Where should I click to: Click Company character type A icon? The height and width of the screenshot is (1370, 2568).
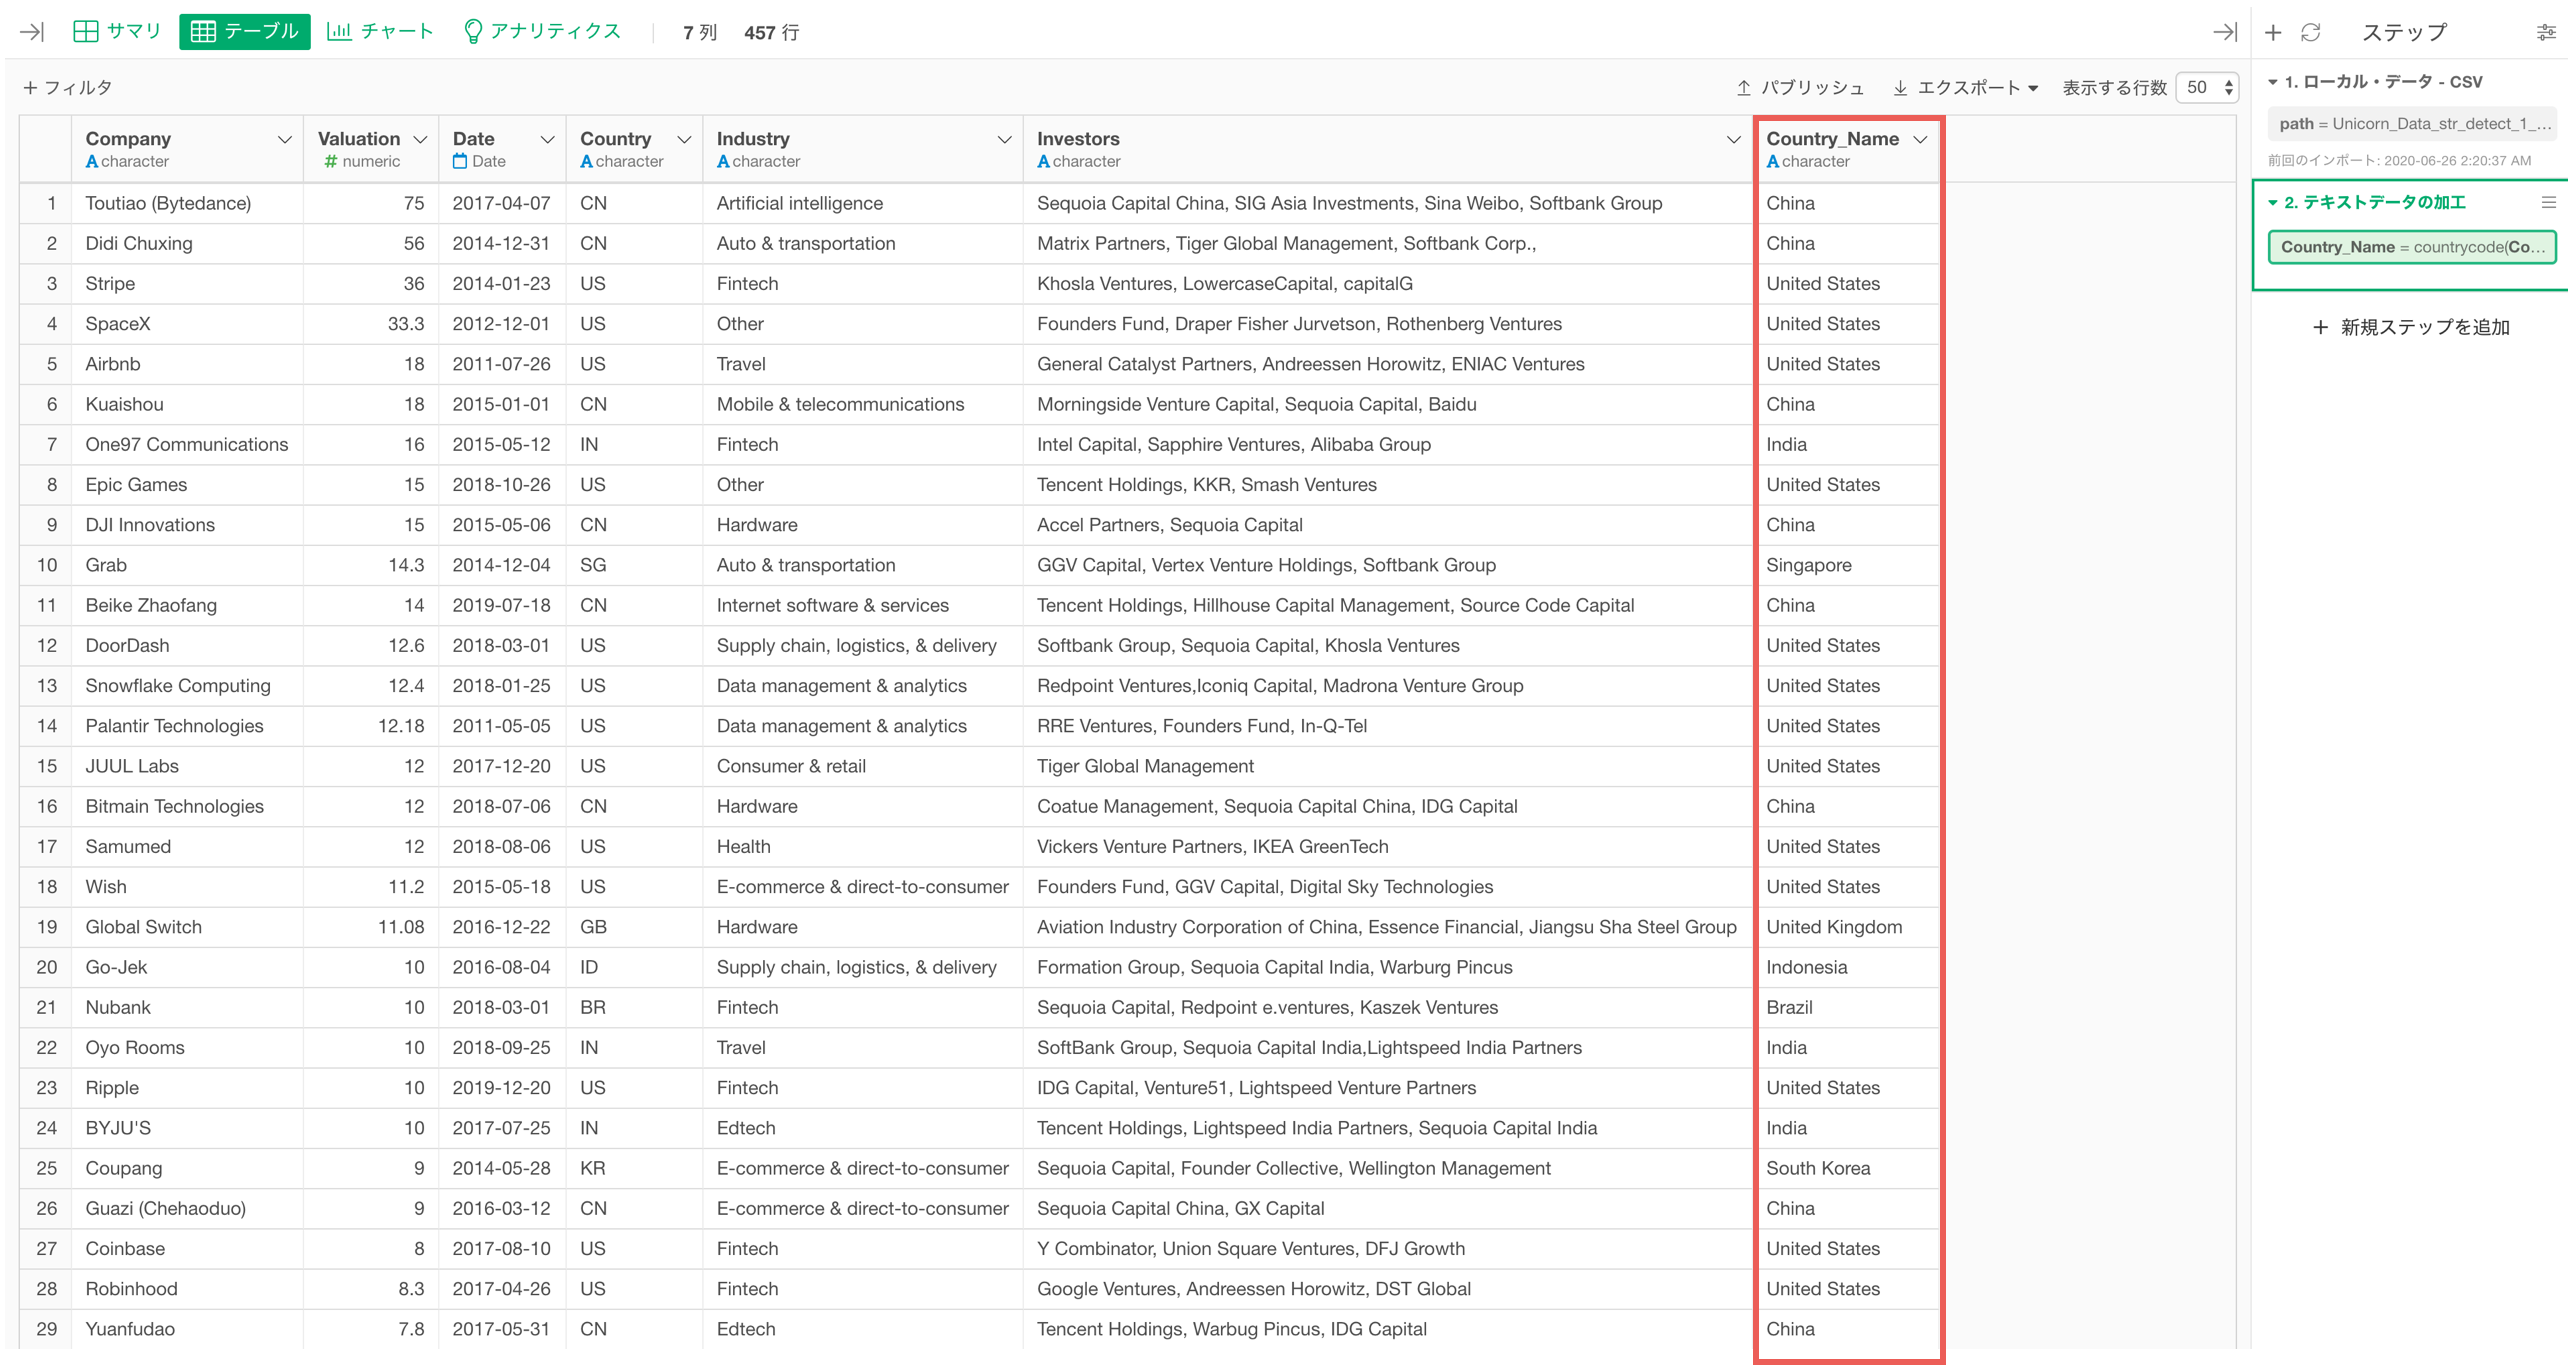pos(92,161)
